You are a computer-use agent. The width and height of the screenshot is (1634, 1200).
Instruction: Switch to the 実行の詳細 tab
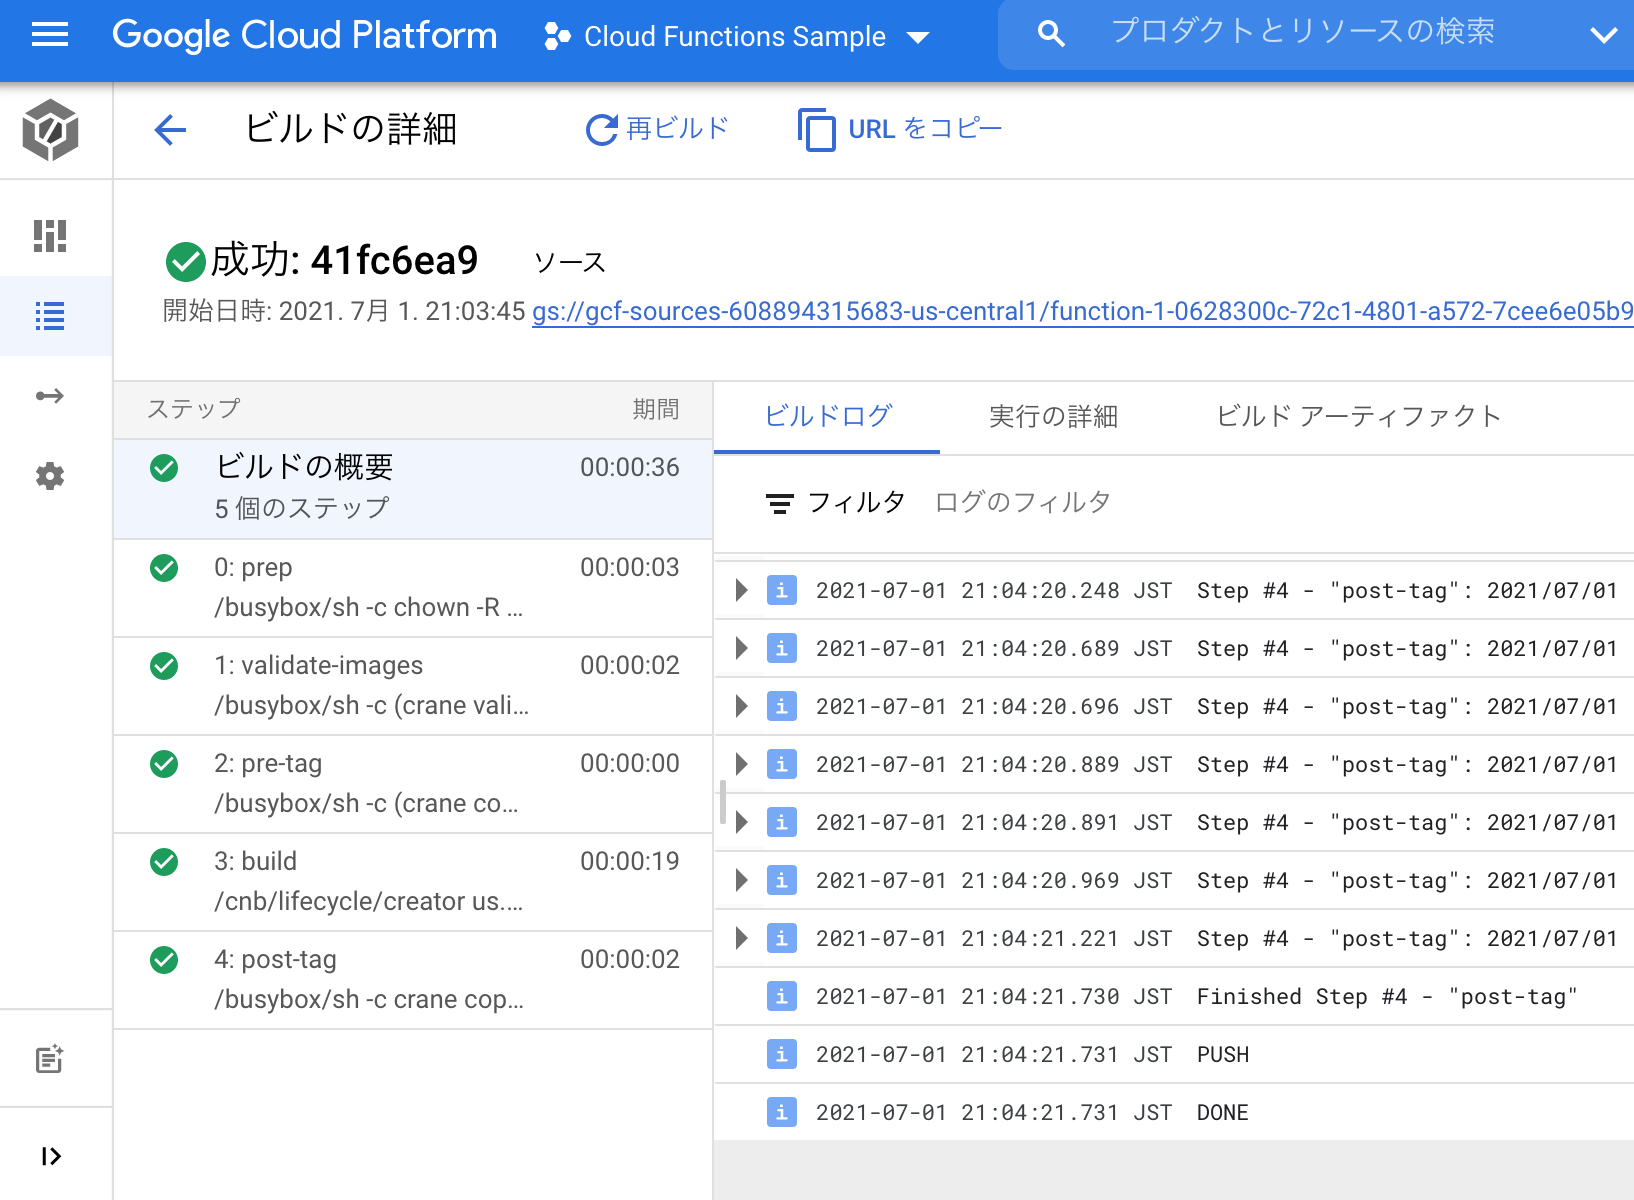click(x=1052, y=417)
